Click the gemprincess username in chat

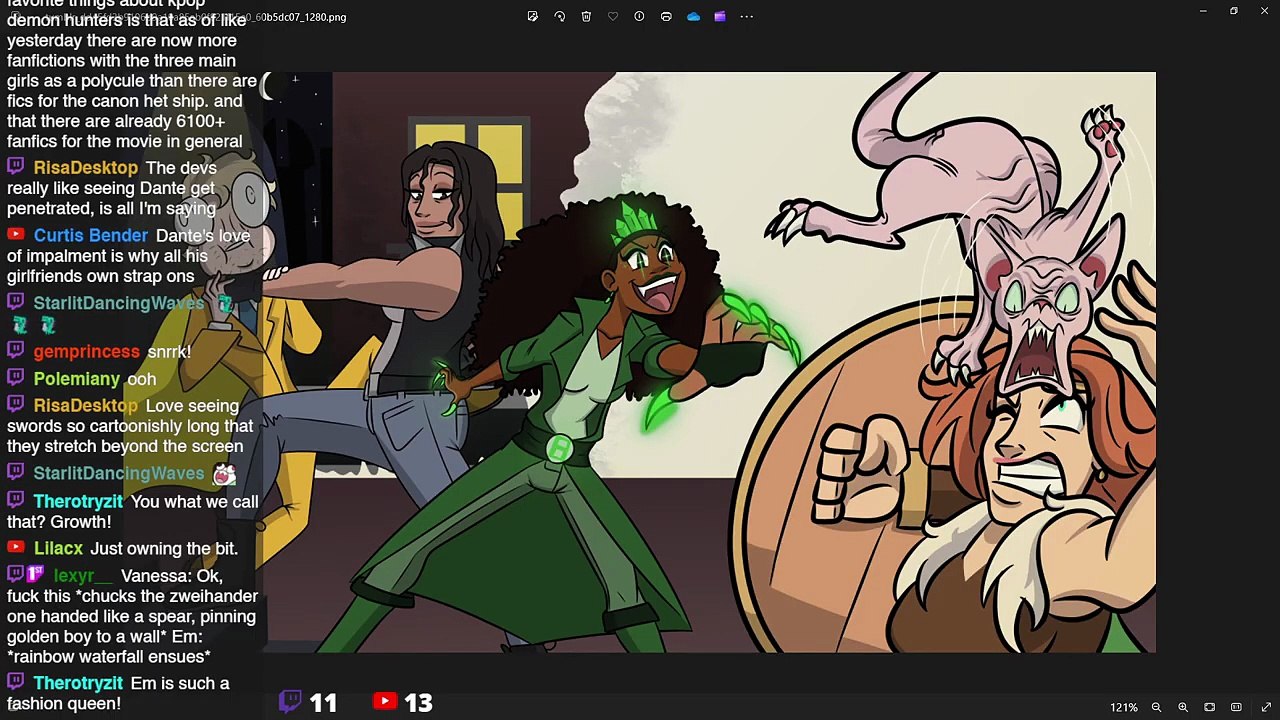click(x=86, y=351)
